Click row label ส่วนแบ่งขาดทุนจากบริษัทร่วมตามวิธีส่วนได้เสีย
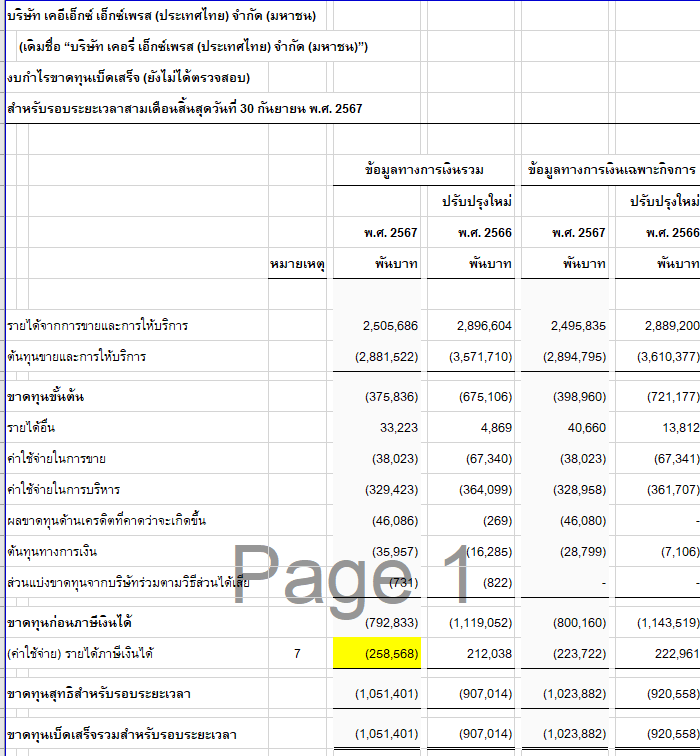The height and width of the screenshot is (756, 700). [128, 582]
